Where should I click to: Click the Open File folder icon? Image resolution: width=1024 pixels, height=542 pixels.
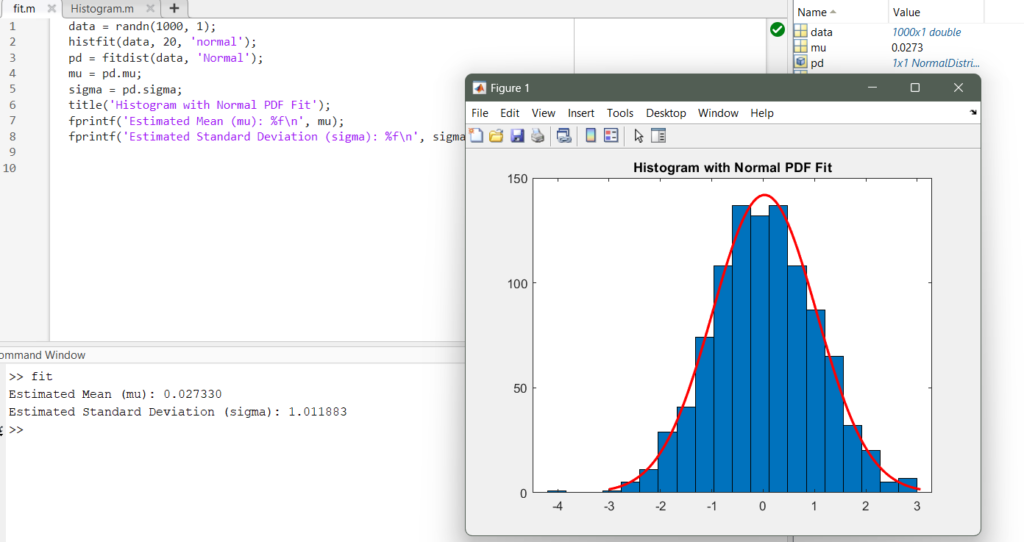click(496, 136)
